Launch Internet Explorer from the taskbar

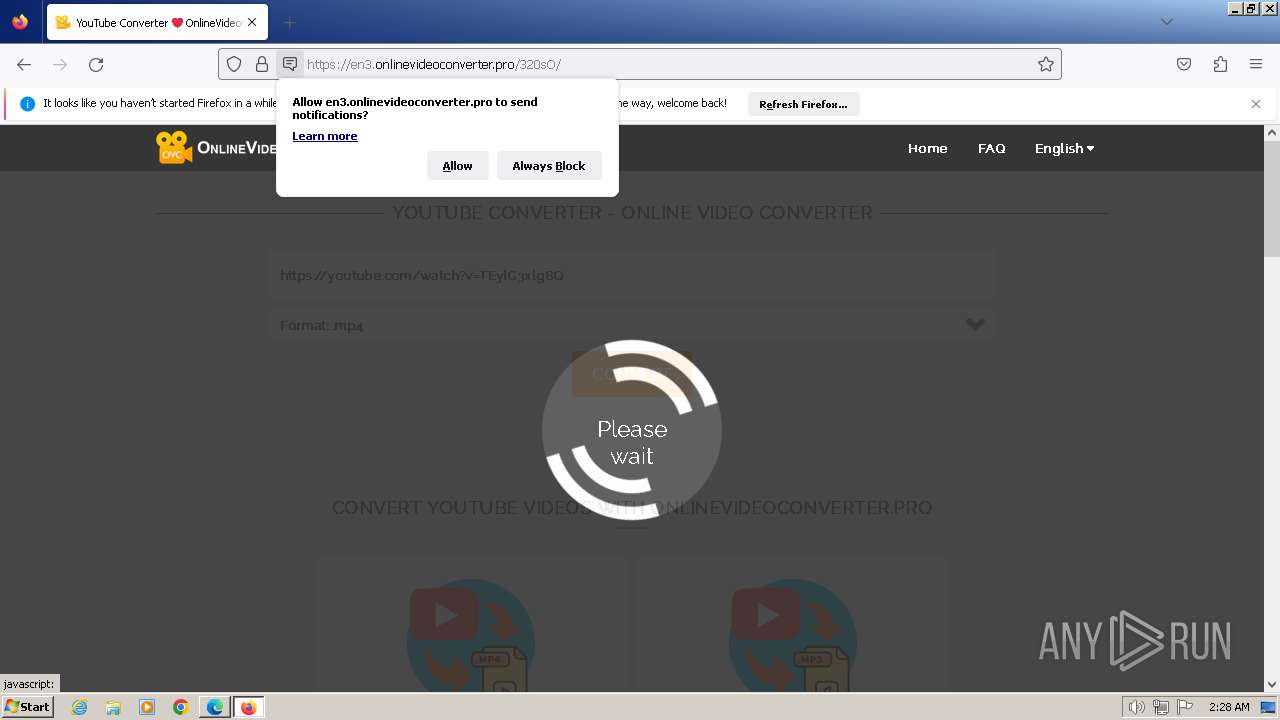[79, 707]
